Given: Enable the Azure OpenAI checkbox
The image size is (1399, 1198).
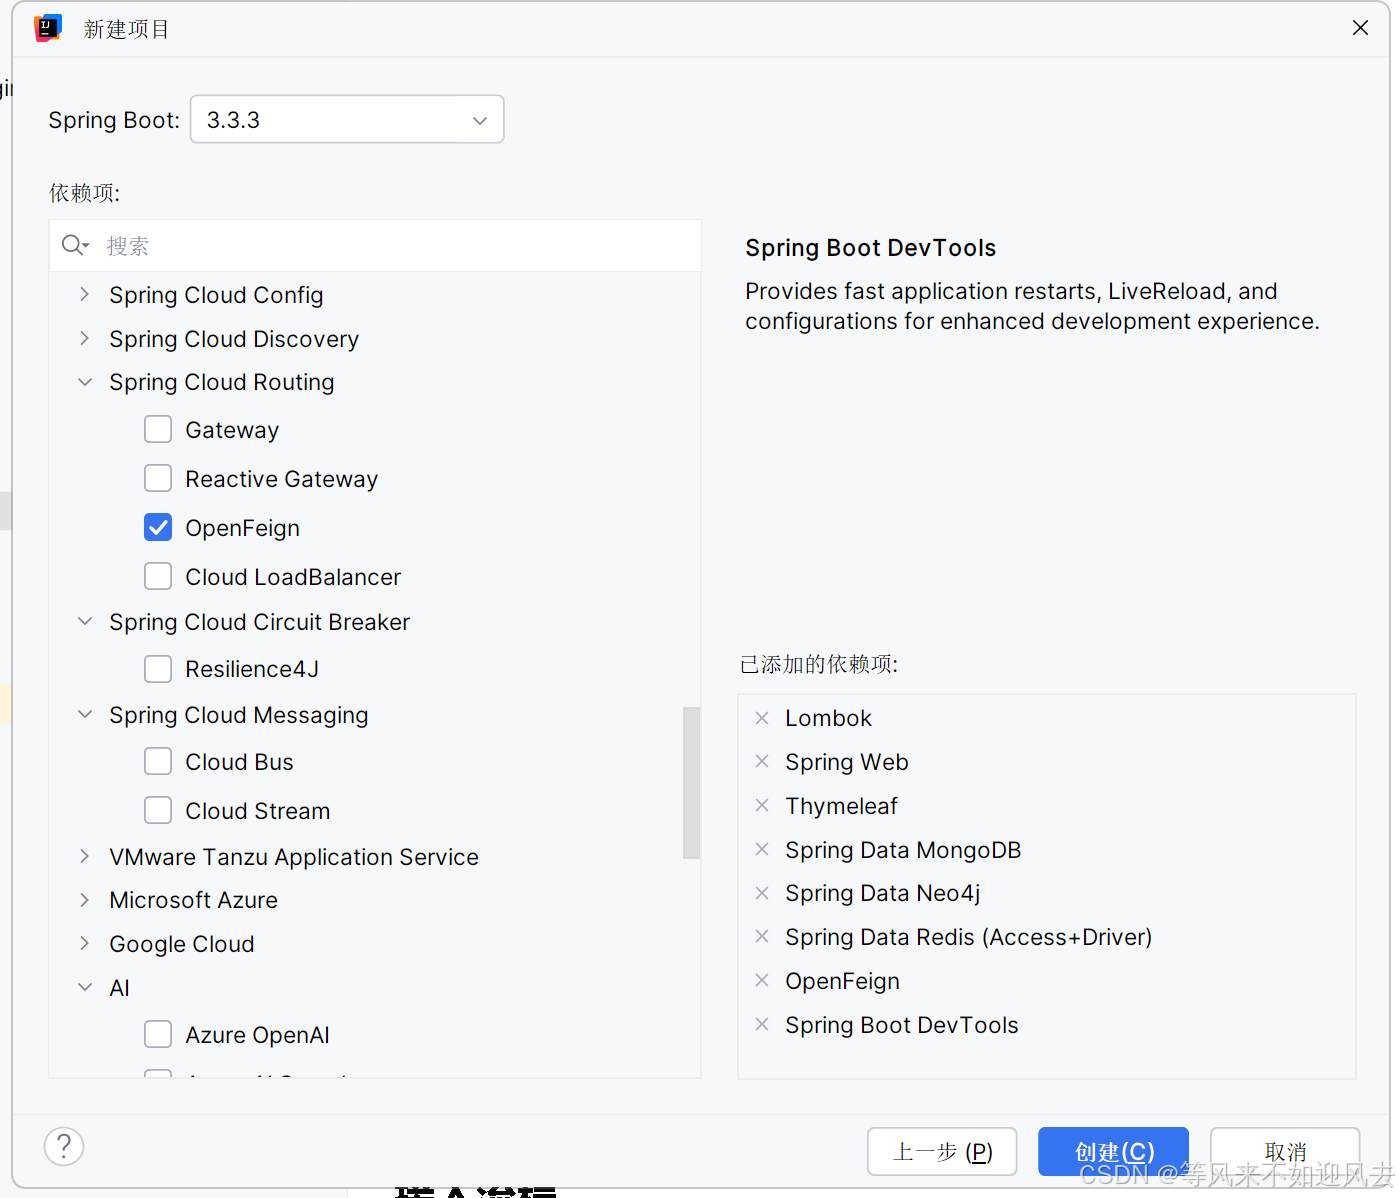Looking at the screenshot, I should pos(158,1035).
